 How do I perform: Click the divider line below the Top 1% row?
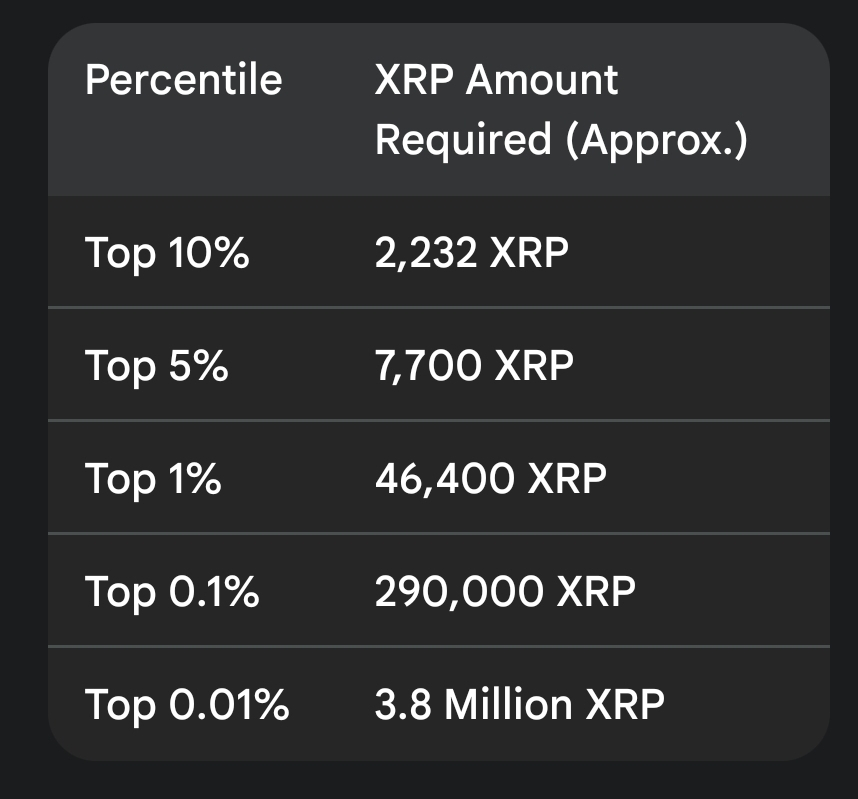click(x=438, y=534)
